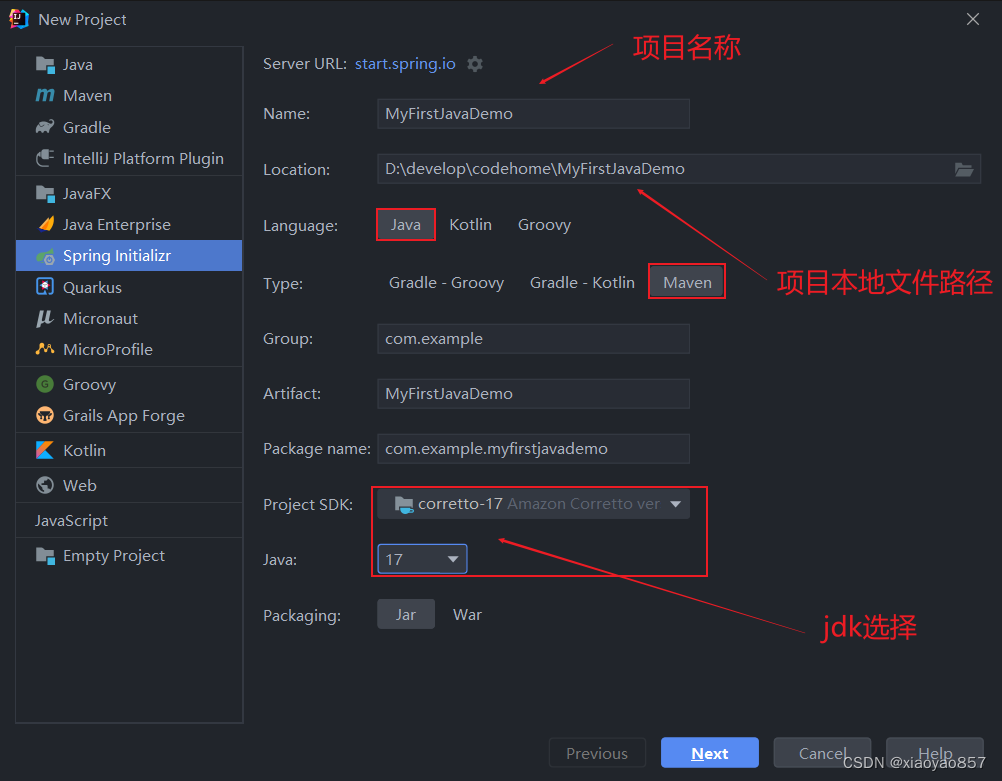Click the Cancel button
Viewport: 1002px width, 781px height.
(x=822, y=753)
